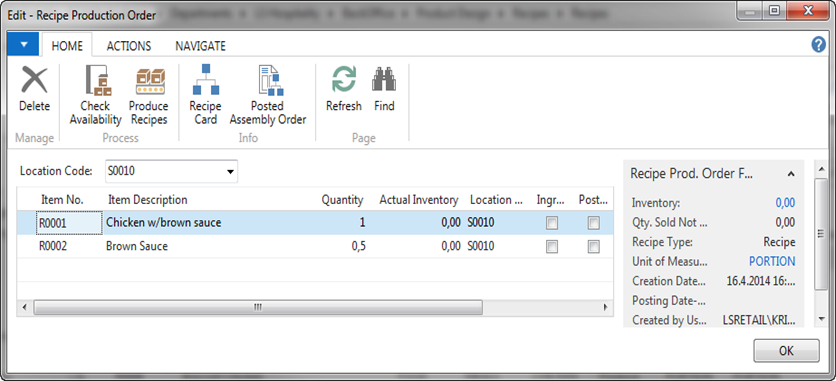Click the FactBox vertical scrollbar thumb
Screen dimensions: 836x381
[822, 234]
